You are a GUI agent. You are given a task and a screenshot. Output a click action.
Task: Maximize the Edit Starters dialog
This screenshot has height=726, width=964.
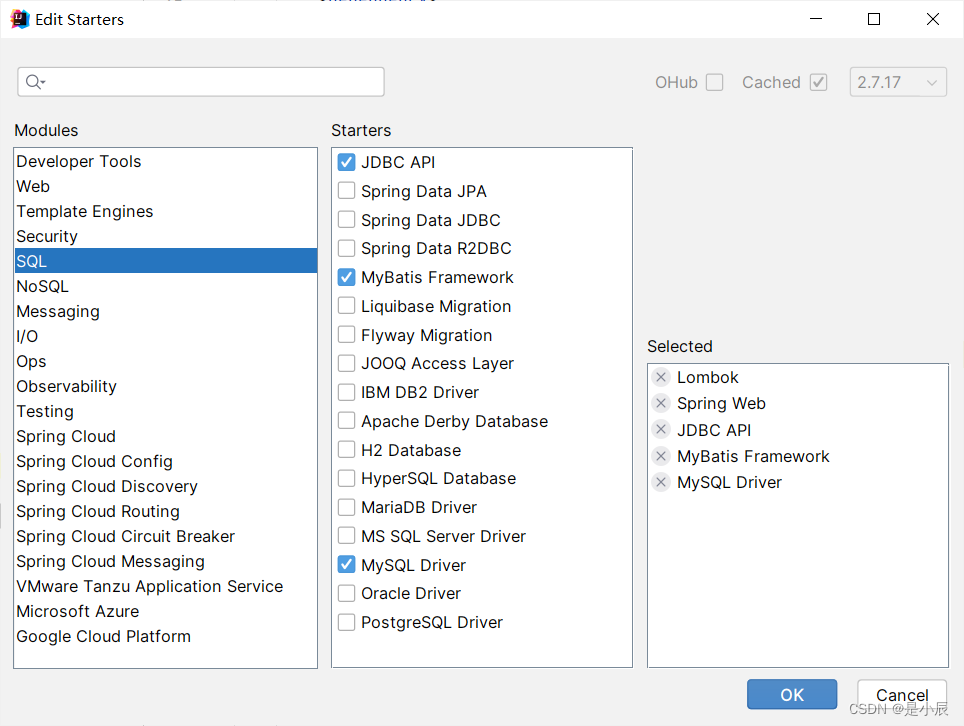(x=874, y=19)
